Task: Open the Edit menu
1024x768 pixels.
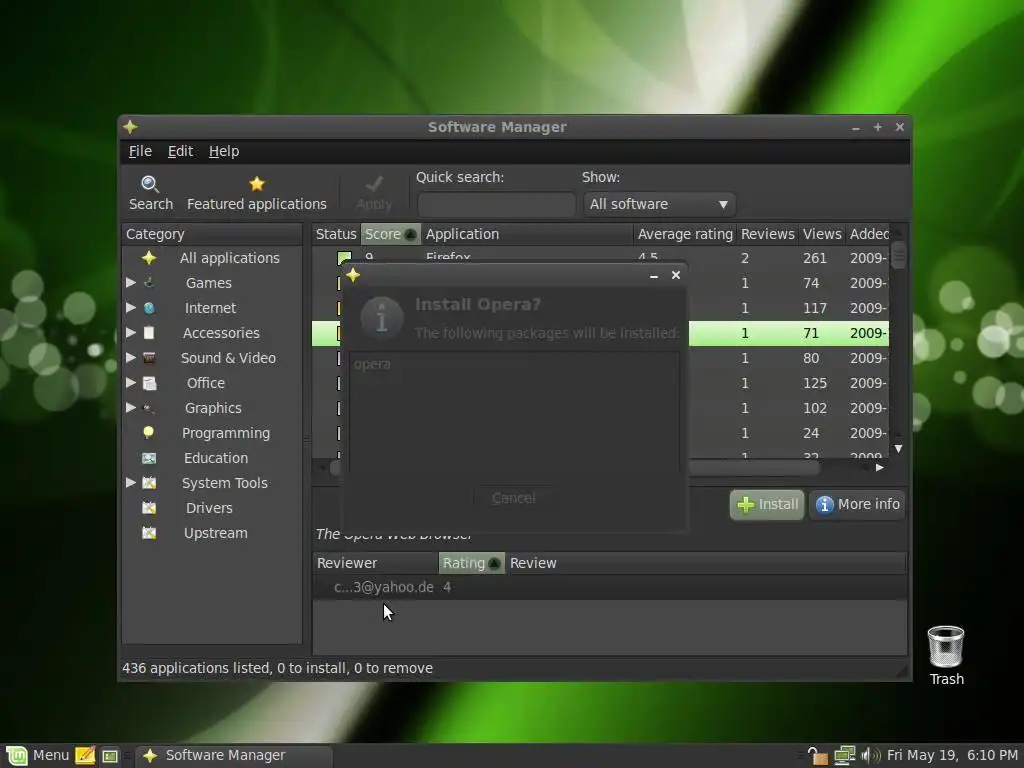Action: (180, 152)
